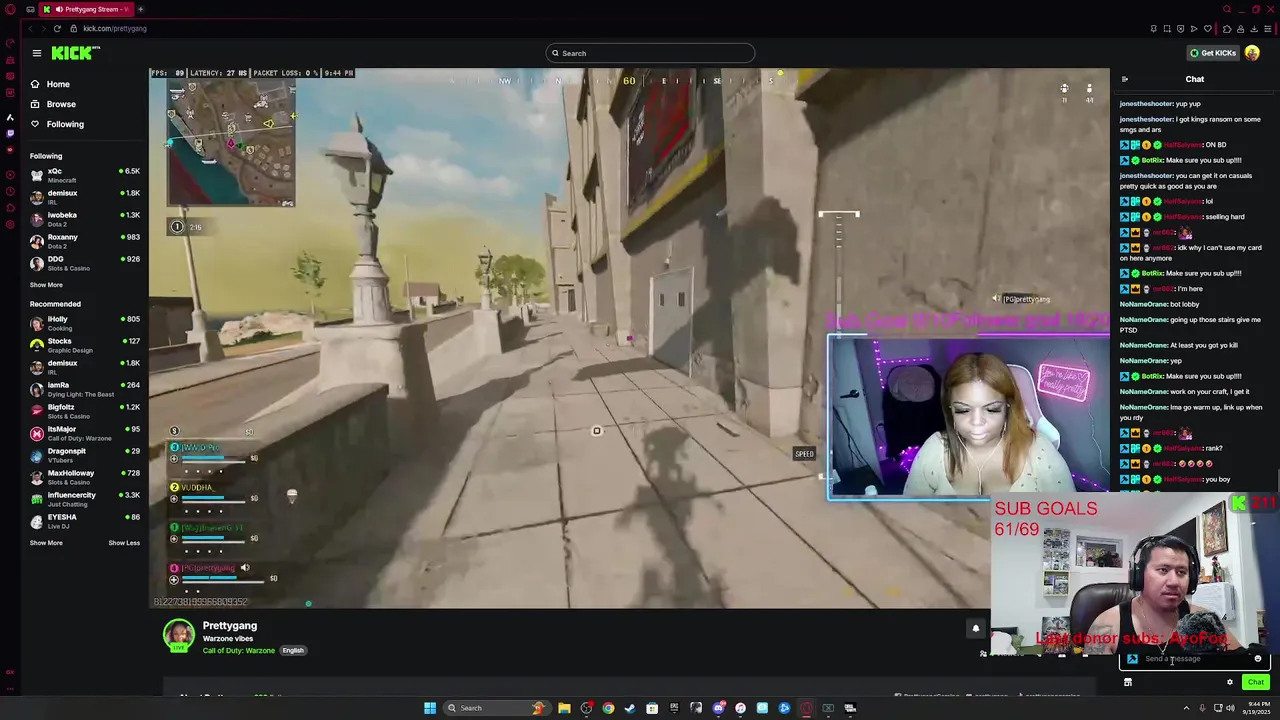1280x720 pixels.
Task: Open recommended channel iHolly
Action: click(85, 323)
